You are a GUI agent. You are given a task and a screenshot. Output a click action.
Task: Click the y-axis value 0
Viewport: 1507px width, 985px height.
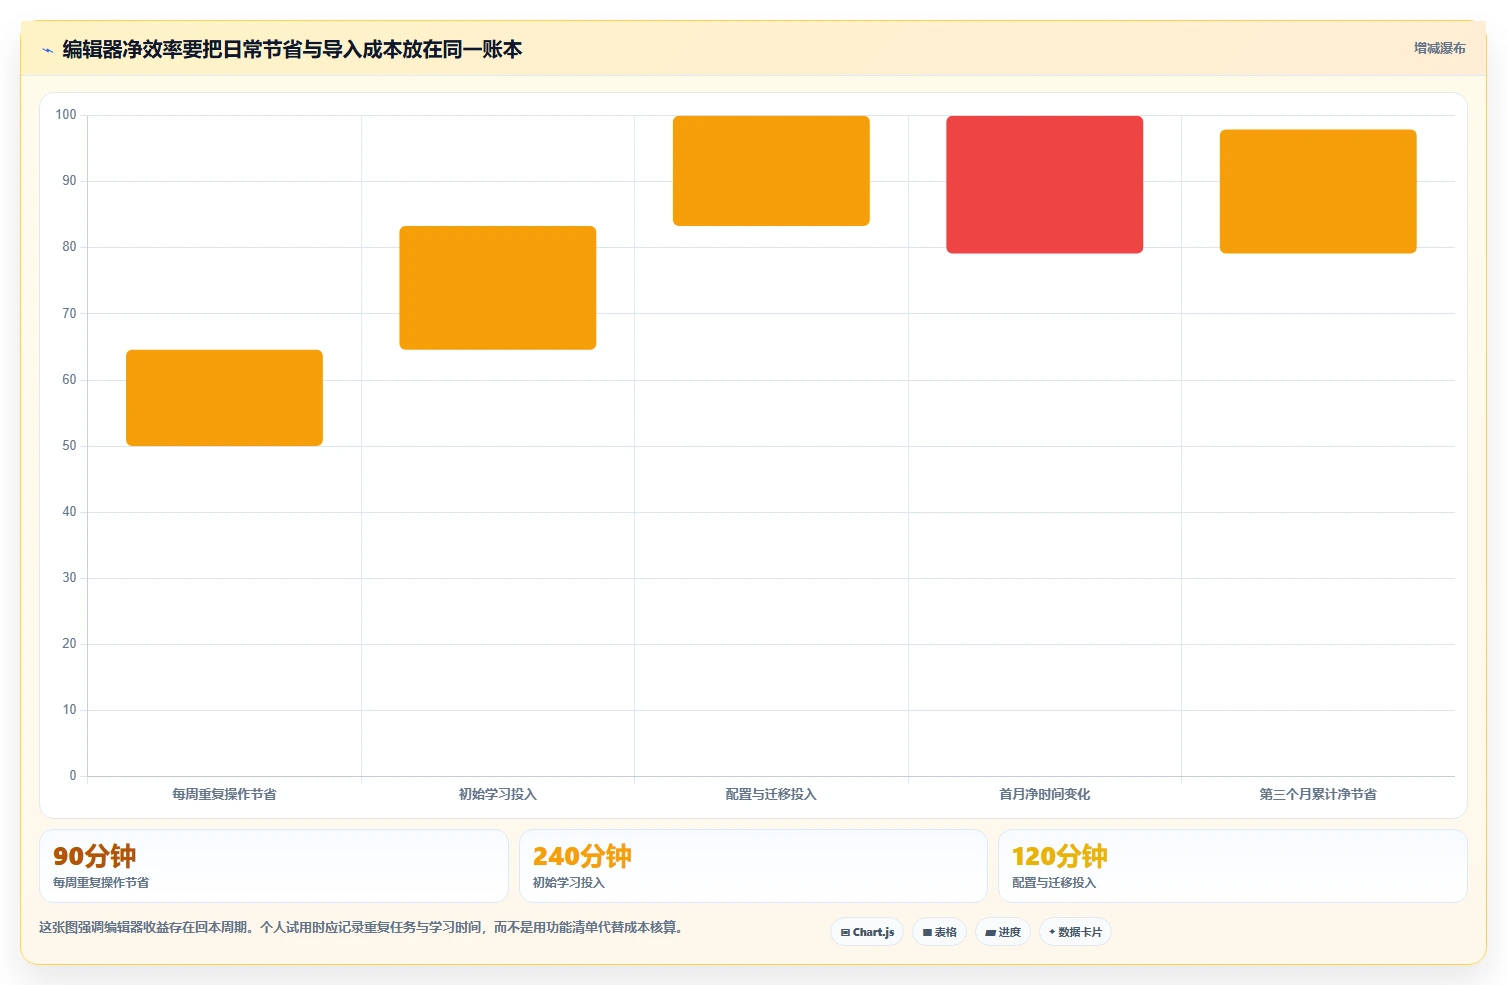pyautogui.click(x=73, y=776)
